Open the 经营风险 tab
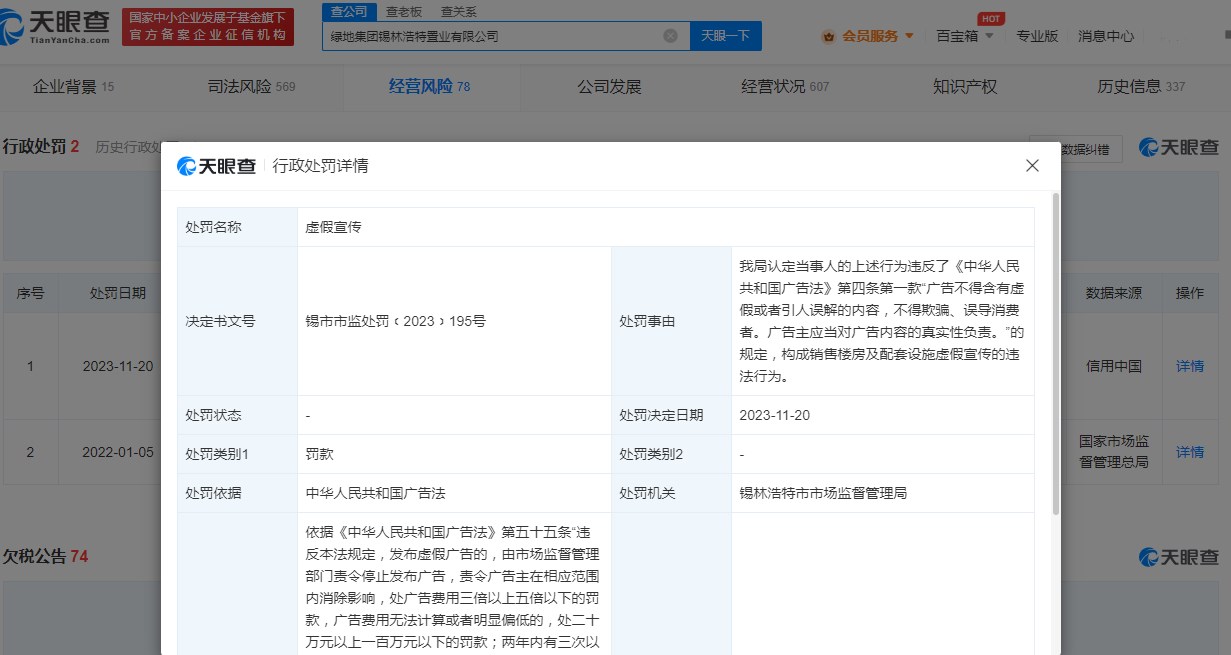1231x655 pixels. click(x=429, y=87)
